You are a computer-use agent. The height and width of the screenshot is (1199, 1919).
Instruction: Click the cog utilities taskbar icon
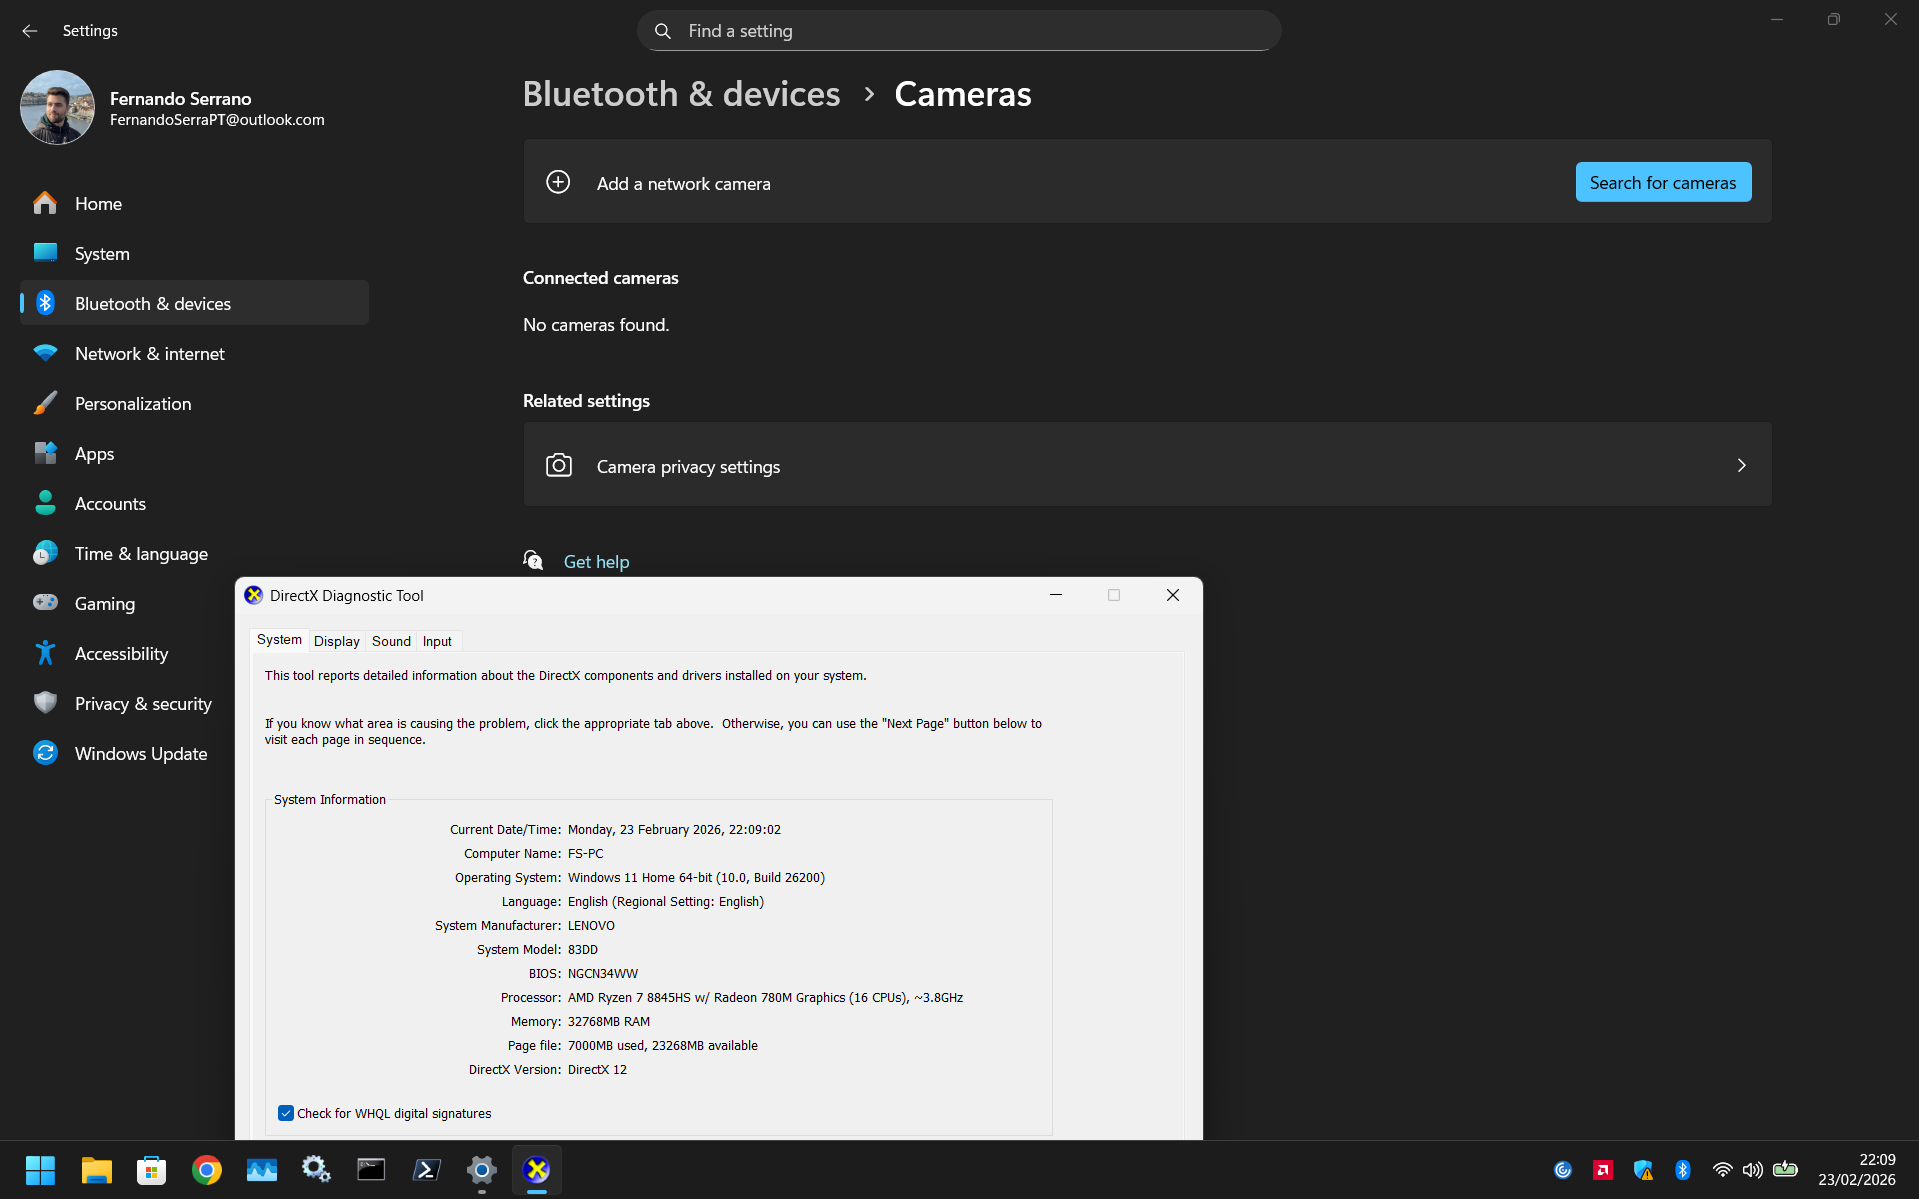(317, 1170)
